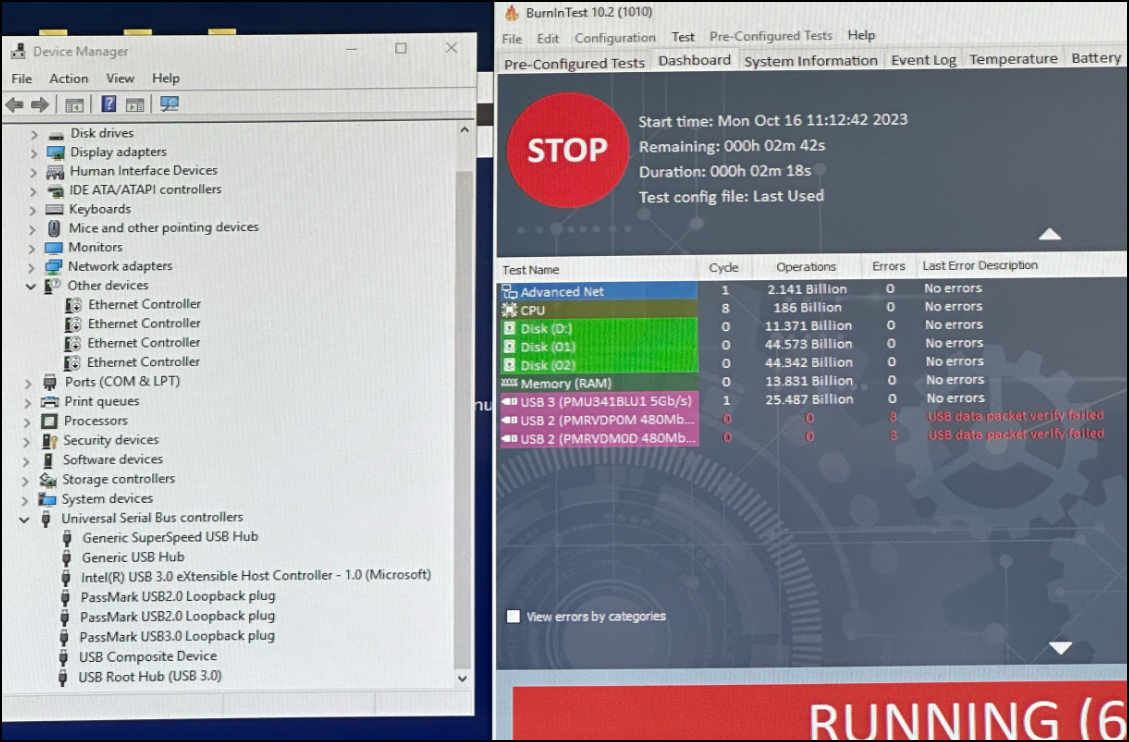Select PassMark USB3.0 Loopback plug

click(177, 636)
